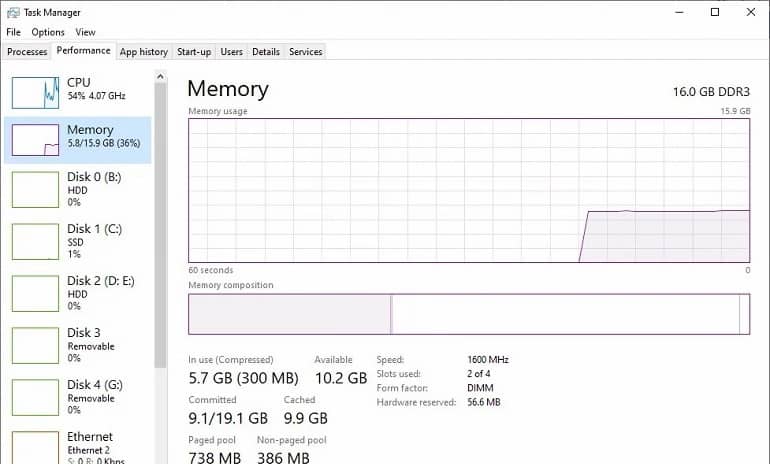
Task: Click the sidebar vertical scrollbar
Action: pos(160,200)
